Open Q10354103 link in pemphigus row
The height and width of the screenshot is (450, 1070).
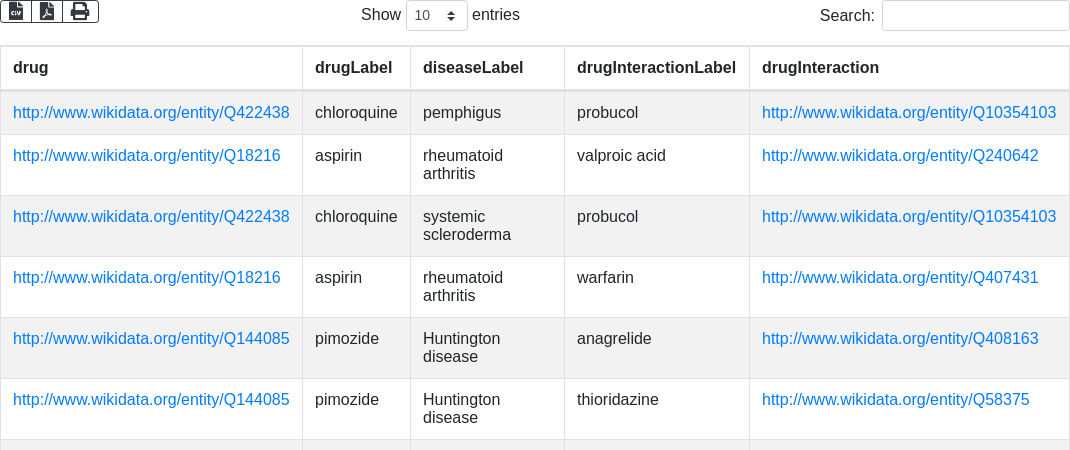[x=908, y=113]
